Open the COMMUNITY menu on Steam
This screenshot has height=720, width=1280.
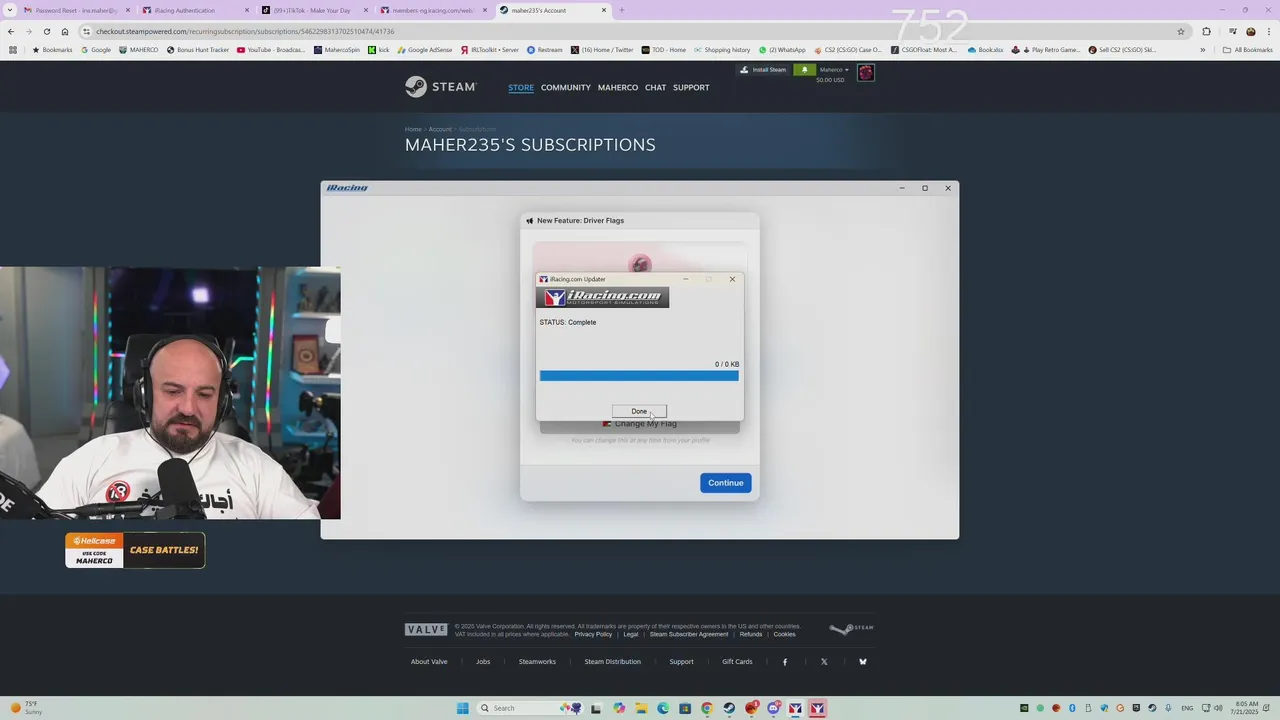[x=566, y=88]
